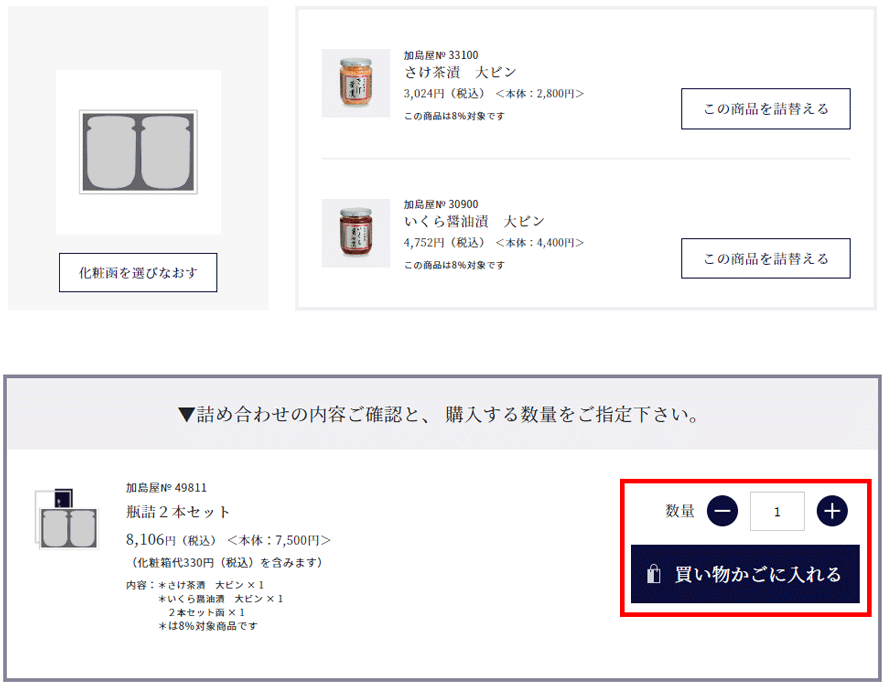Select the 加島屋№ 30900 item number
This screenshot has height=686, width=884.
pyautogui.click(x=441, y=204)
